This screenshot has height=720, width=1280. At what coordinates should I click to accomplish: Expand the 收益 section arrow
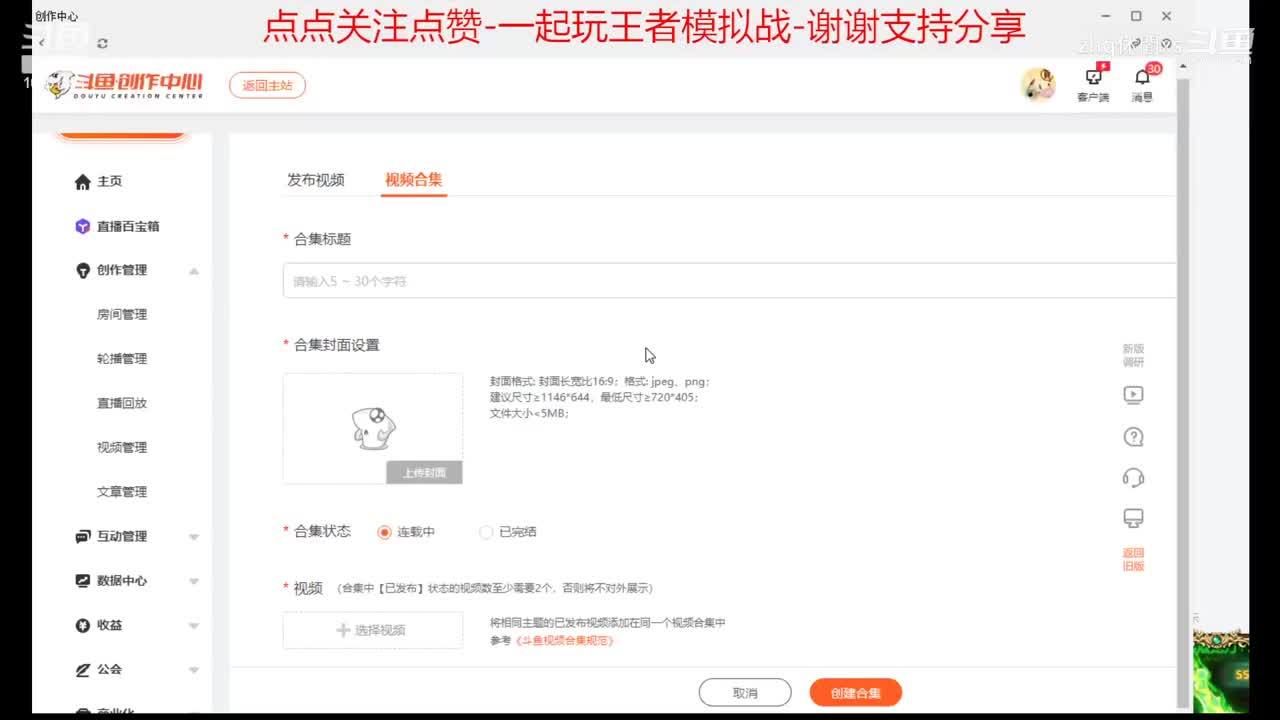194,626
